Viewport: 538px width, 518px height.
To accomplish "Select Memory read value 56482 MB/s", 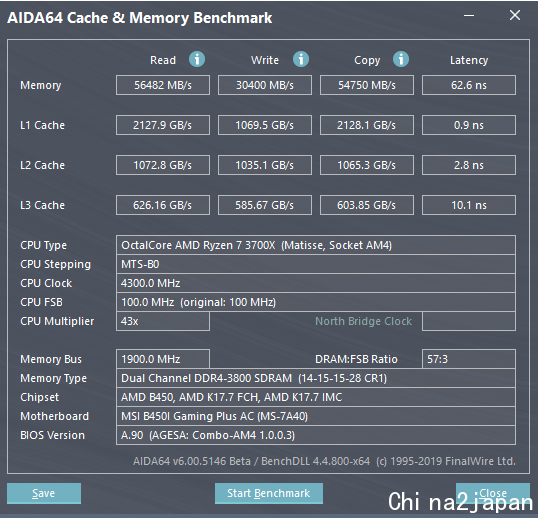I will pyautogui.click(x=163, y=85).
